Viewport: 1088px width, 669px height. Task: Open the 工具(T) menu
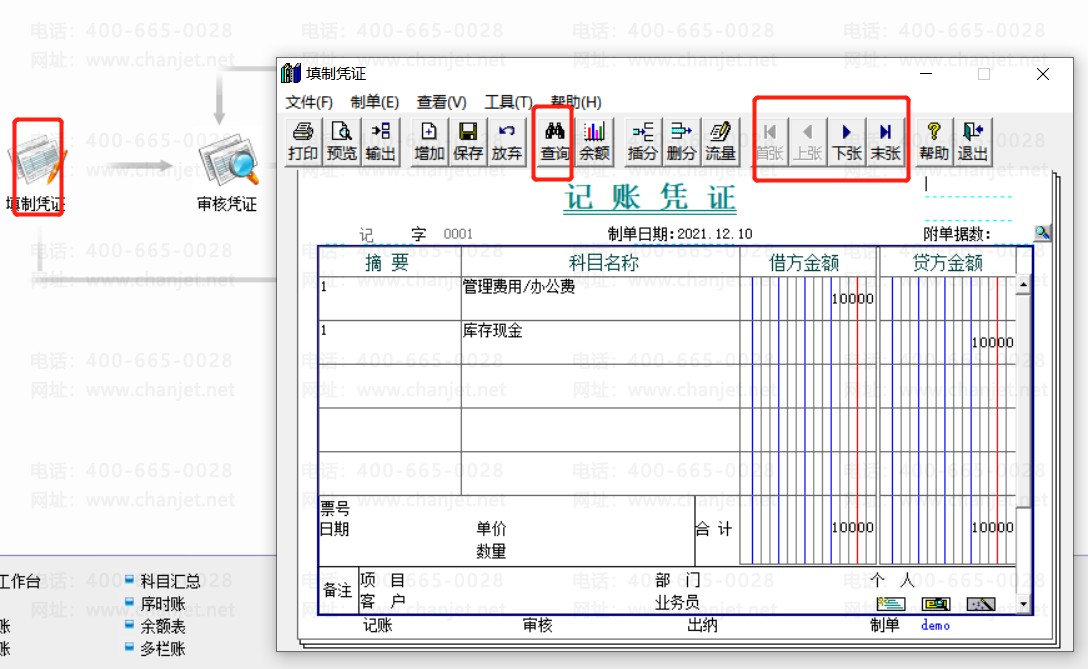tap(509, 102)
